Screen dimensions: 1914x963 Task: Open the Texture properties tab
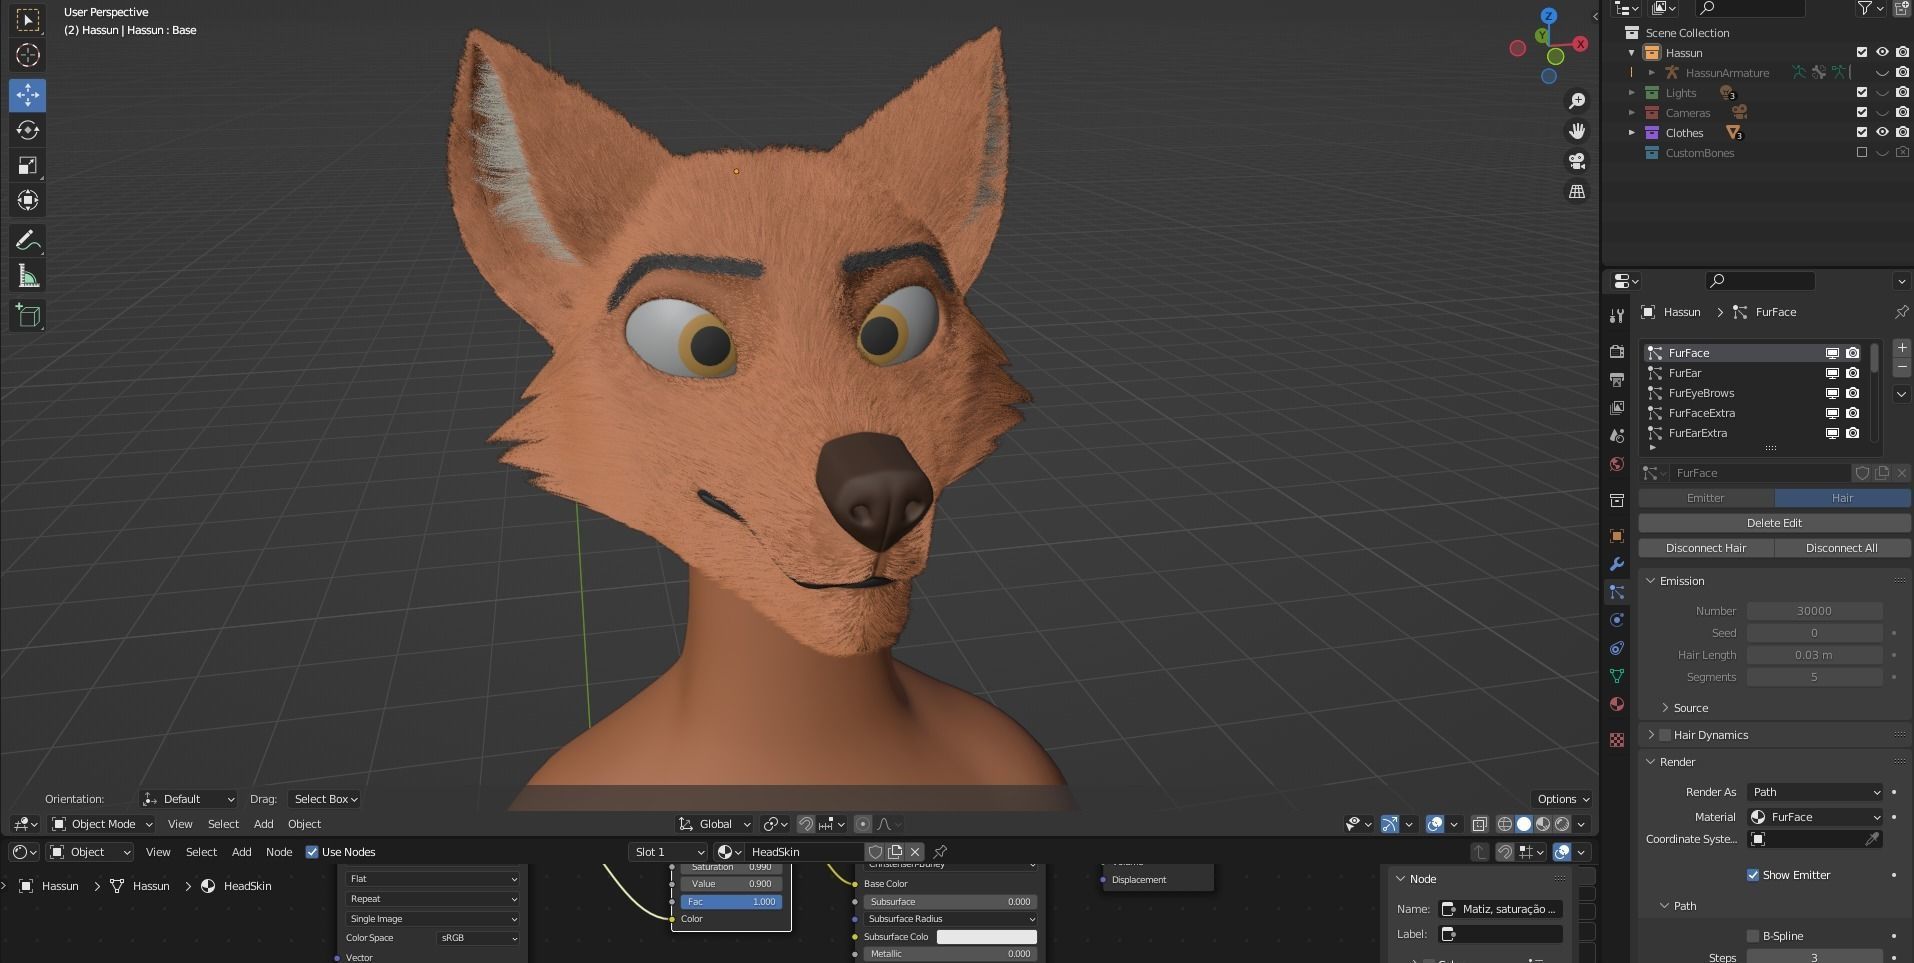coord(1617,740)
